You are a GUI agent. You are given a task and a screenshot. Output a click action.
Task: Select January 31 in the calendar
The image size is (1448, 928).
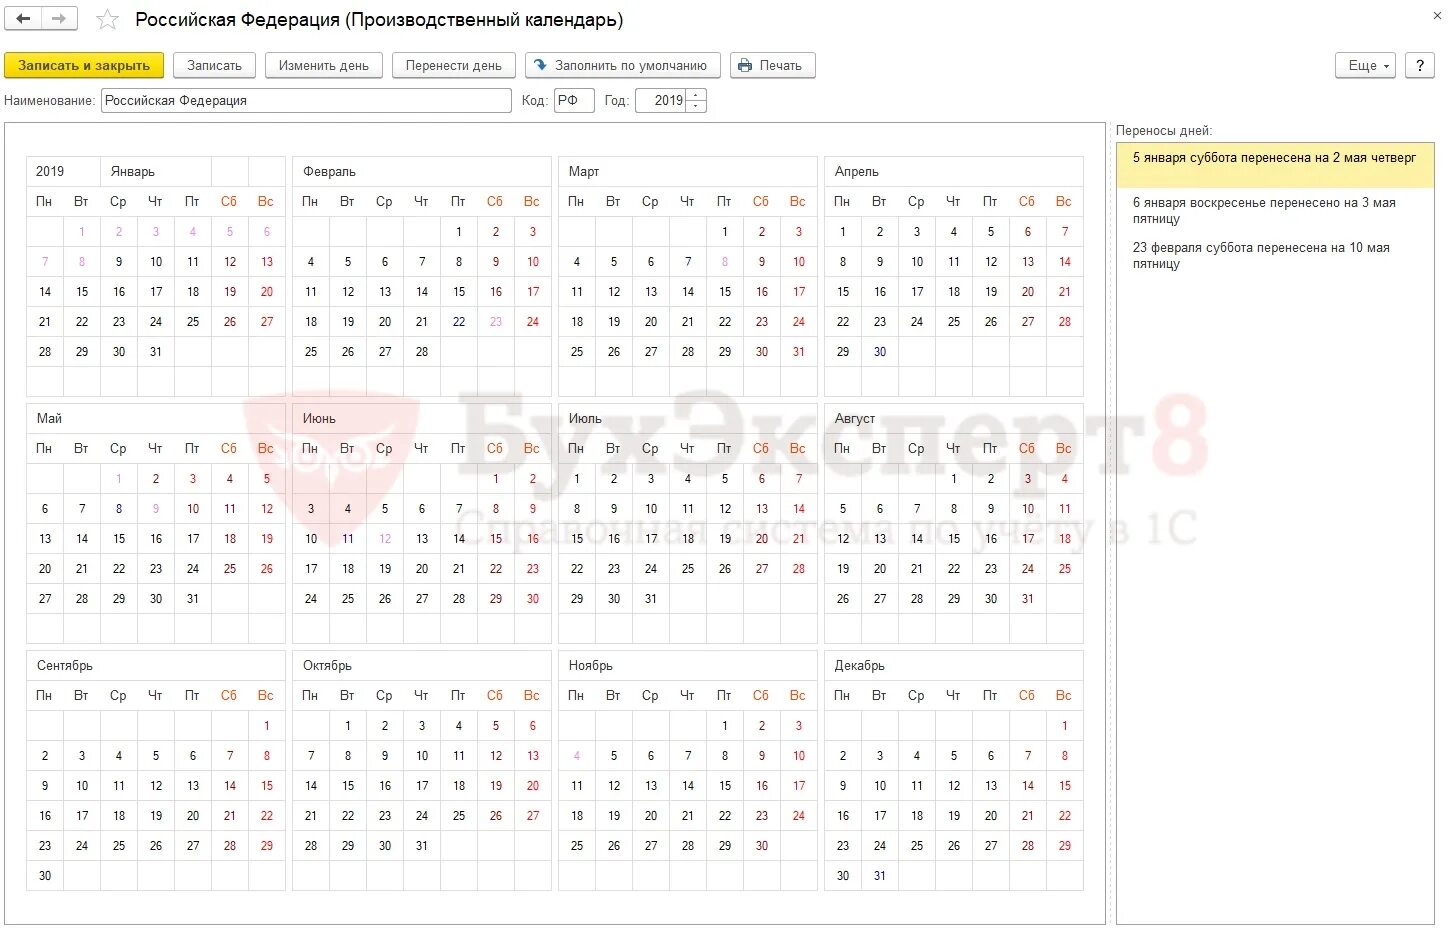[156, 352]
